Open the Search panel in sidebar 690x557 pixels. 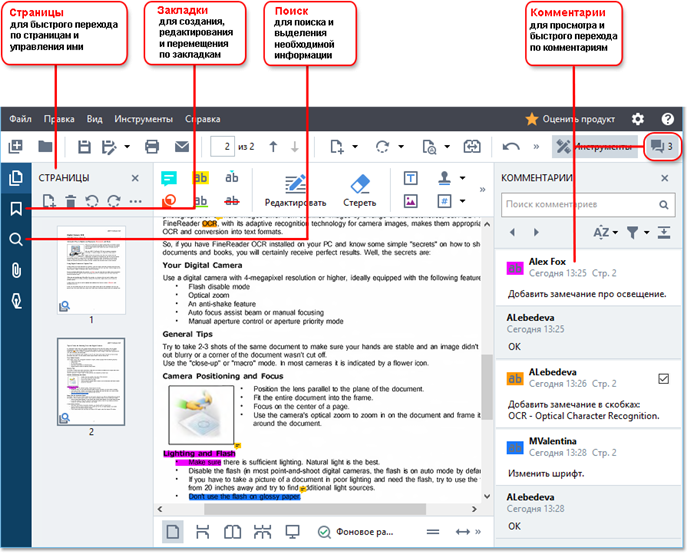pyautogui.click(x=16, y=239)
